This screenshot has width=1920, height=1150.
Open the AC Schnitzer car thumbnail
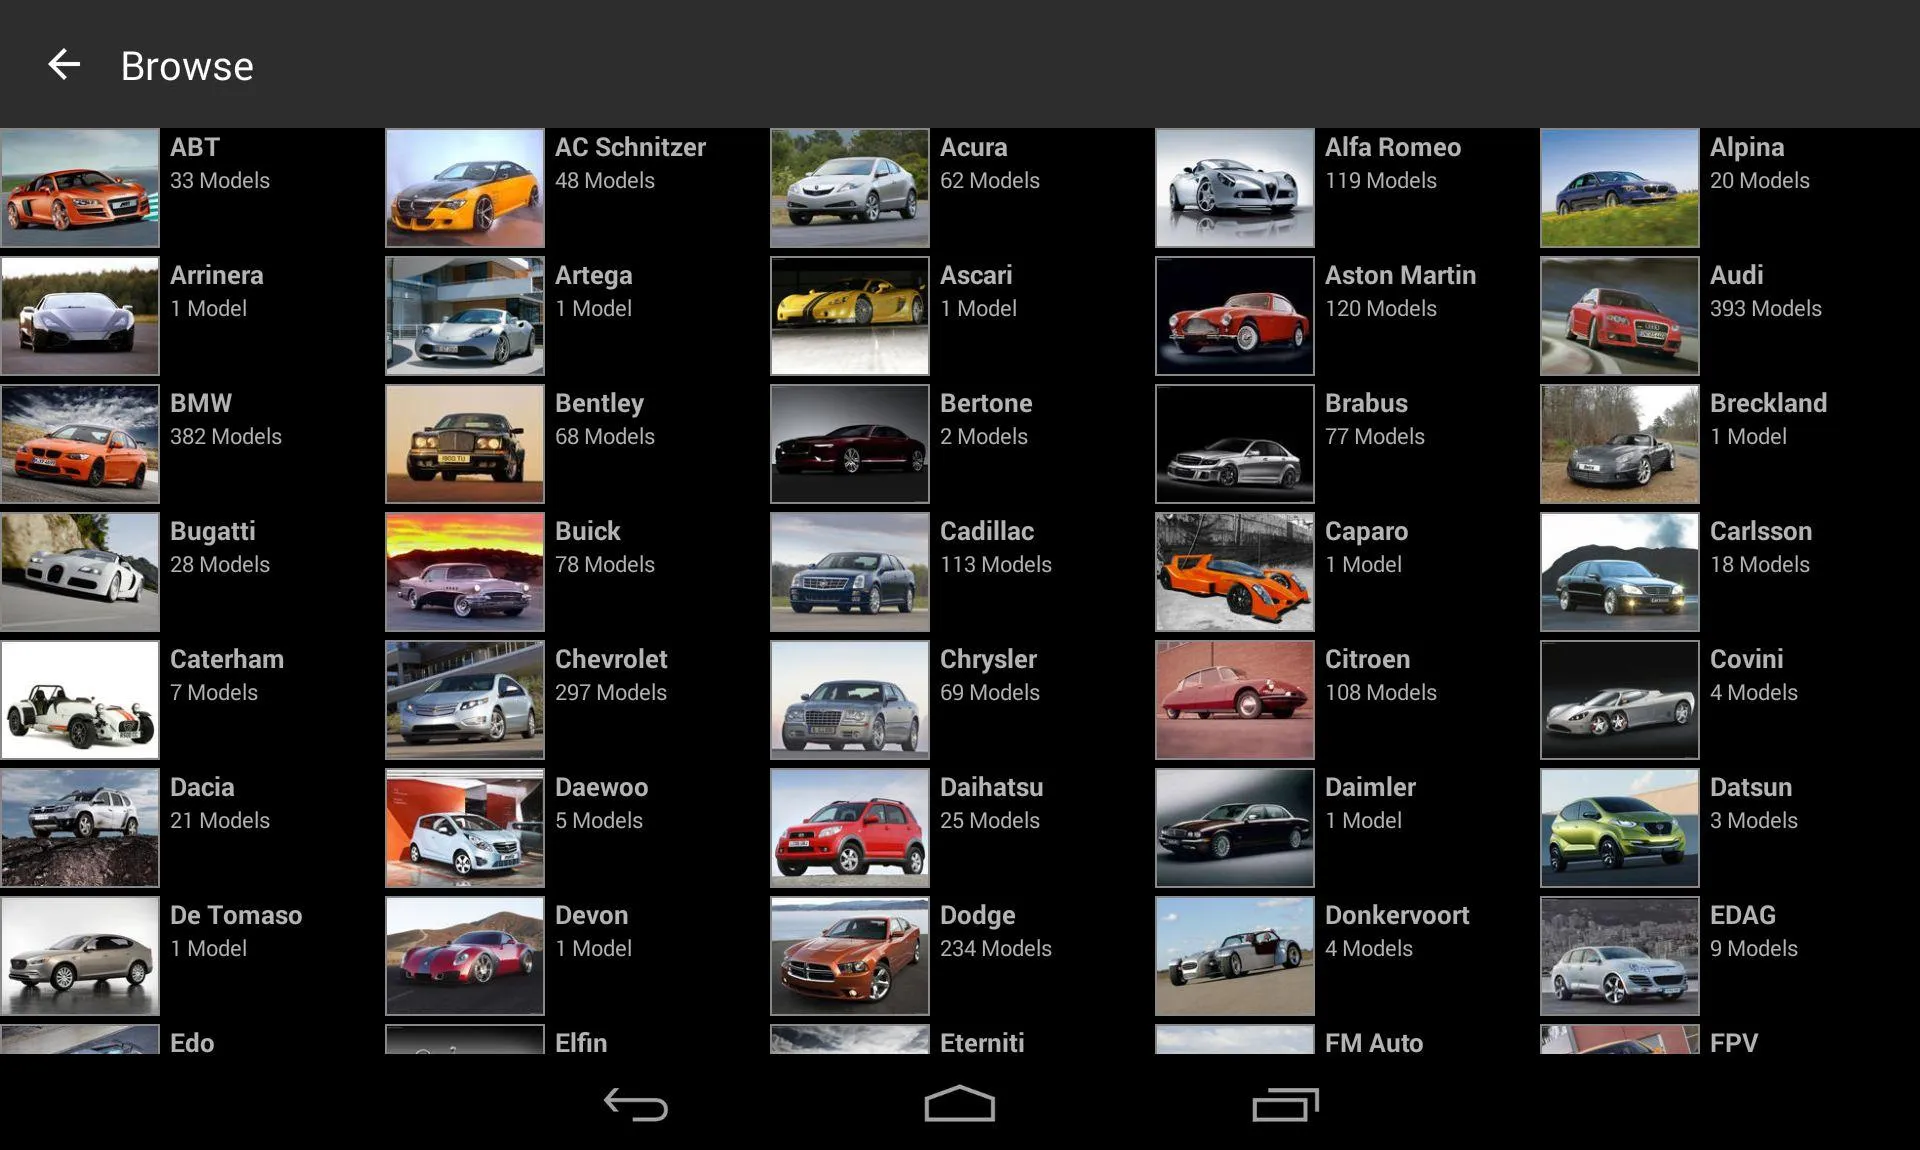465,188
